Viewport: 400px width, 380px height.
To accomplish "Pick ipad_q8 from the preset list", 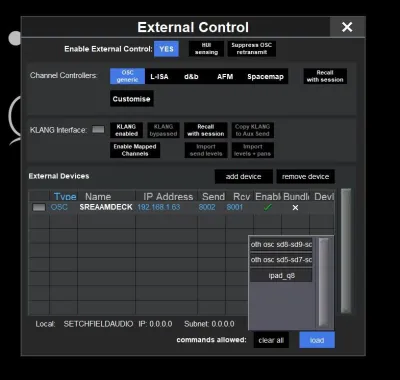I will click(281, 276).
